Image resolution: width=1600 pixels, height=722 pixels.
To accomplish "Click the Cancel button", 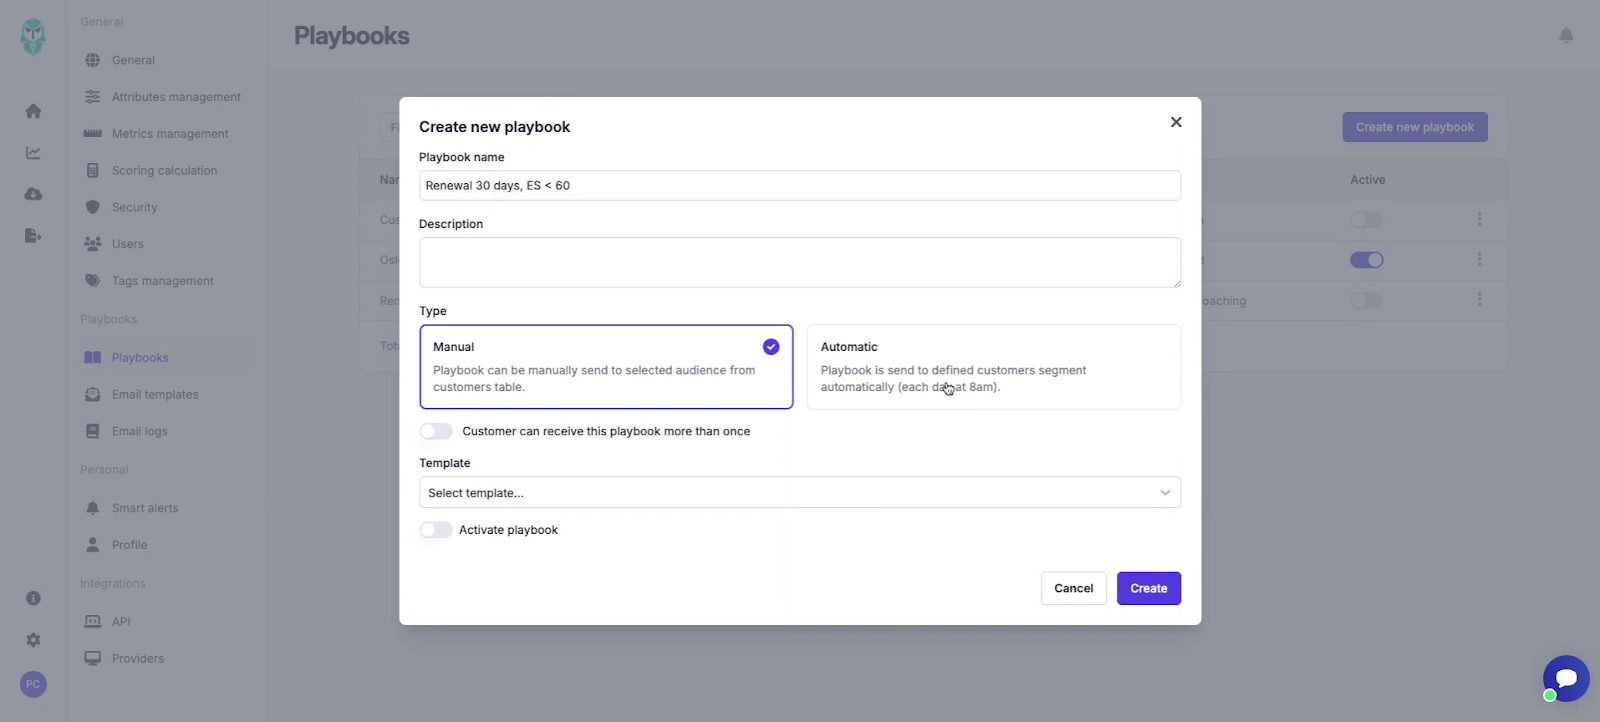I will pyautogui.click(x=1073, y=589).
